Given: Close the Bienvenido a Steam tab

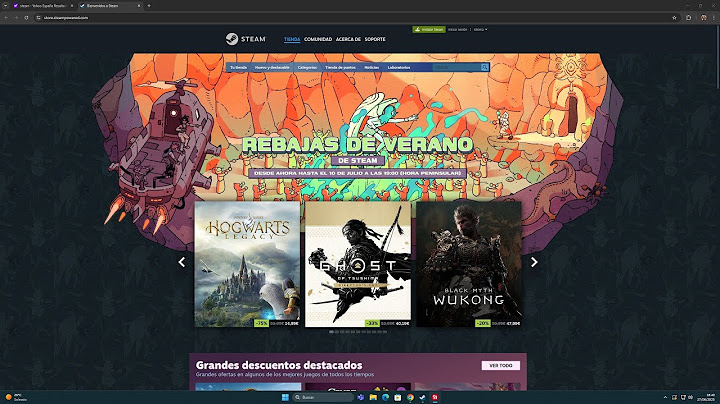Looking at the screenshot, I should click(139, 6).
